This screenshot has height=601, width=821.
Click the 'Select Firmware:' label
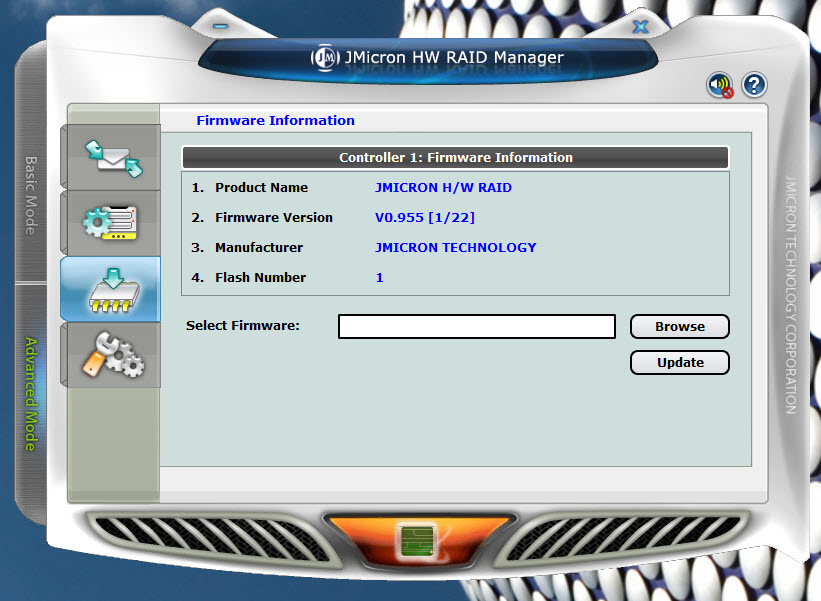[x=243, y=326]
